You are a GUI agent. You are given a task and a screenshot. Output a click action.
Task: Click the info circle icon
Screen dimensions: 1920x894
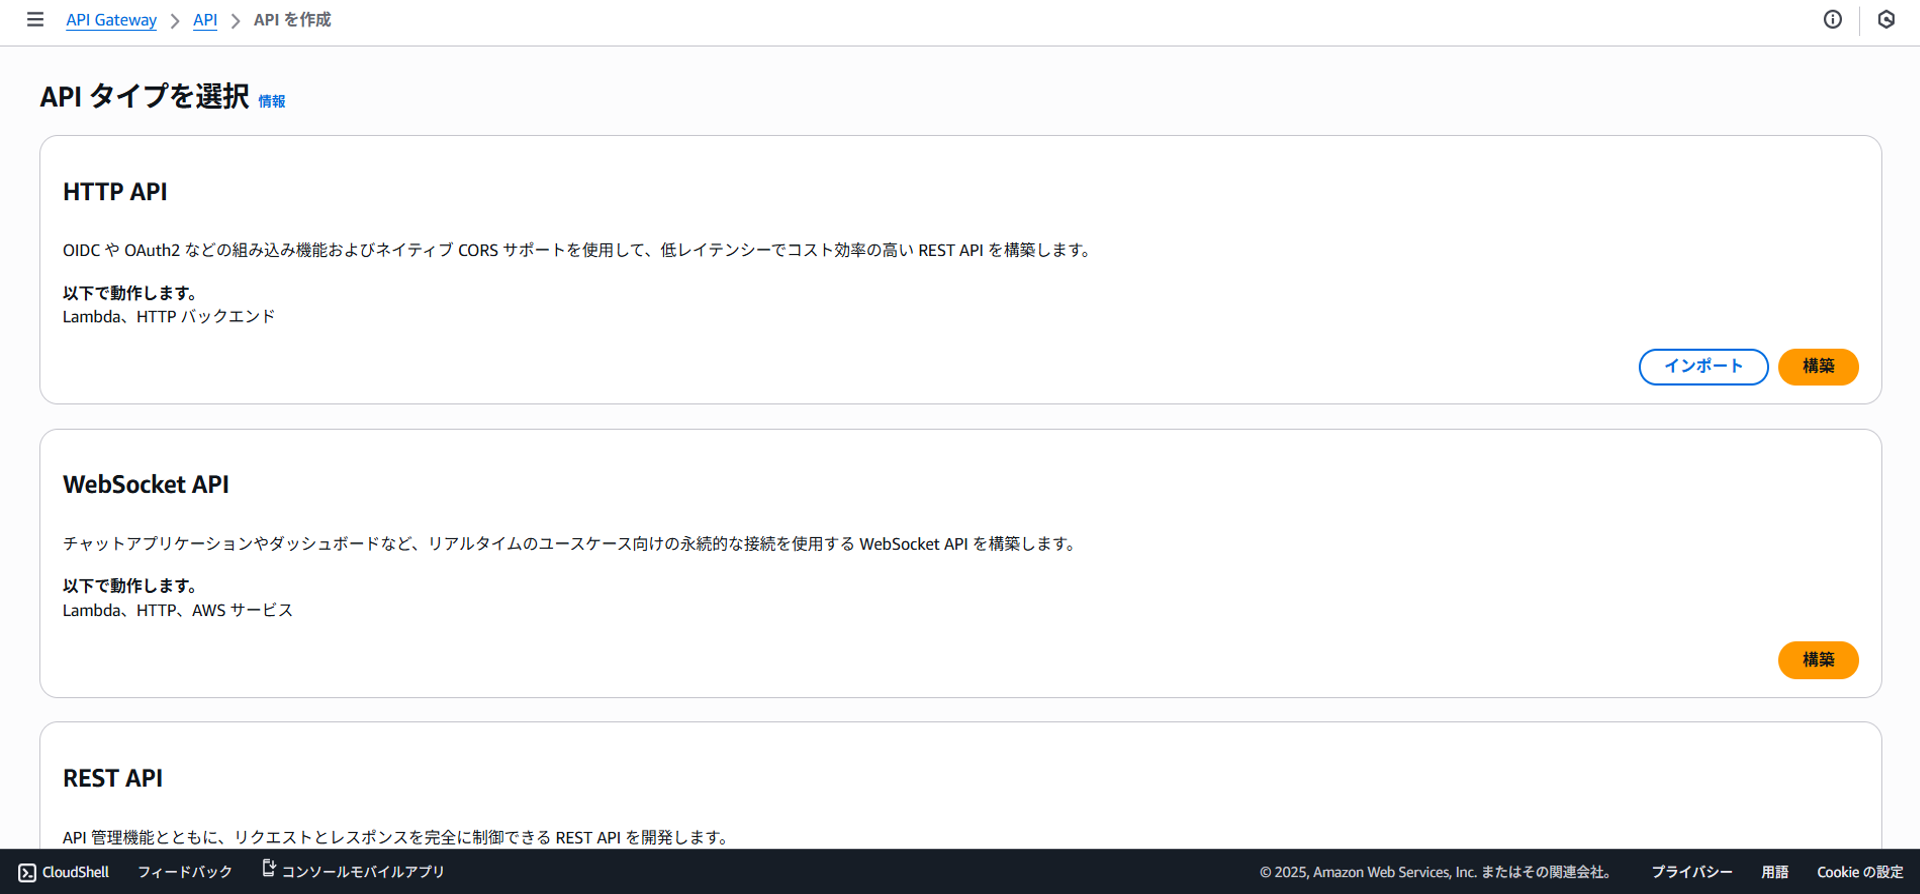tap(1832, 20)
